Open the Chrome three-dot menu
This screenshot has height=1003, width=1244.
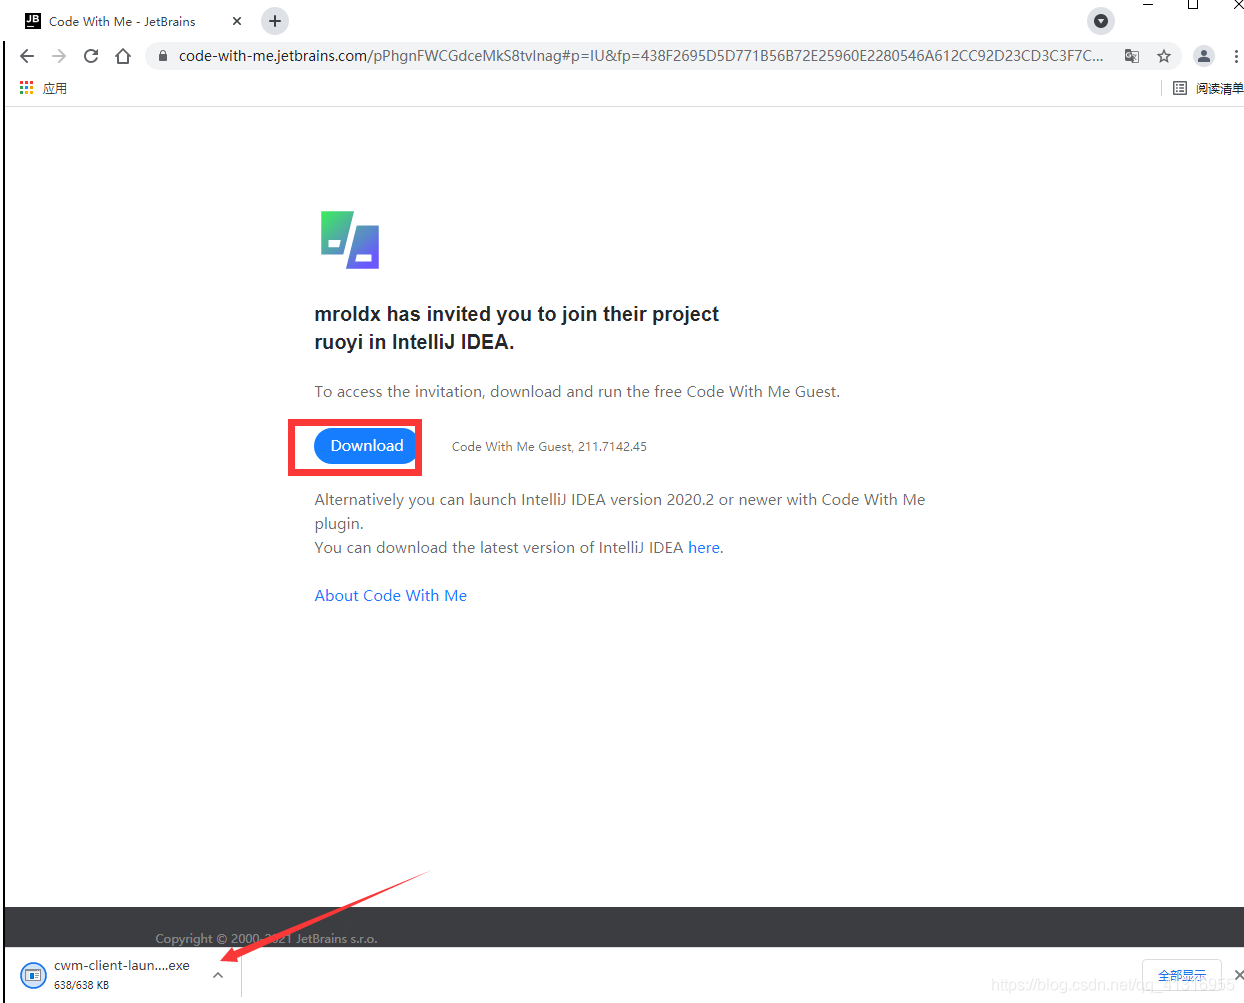1236,56
